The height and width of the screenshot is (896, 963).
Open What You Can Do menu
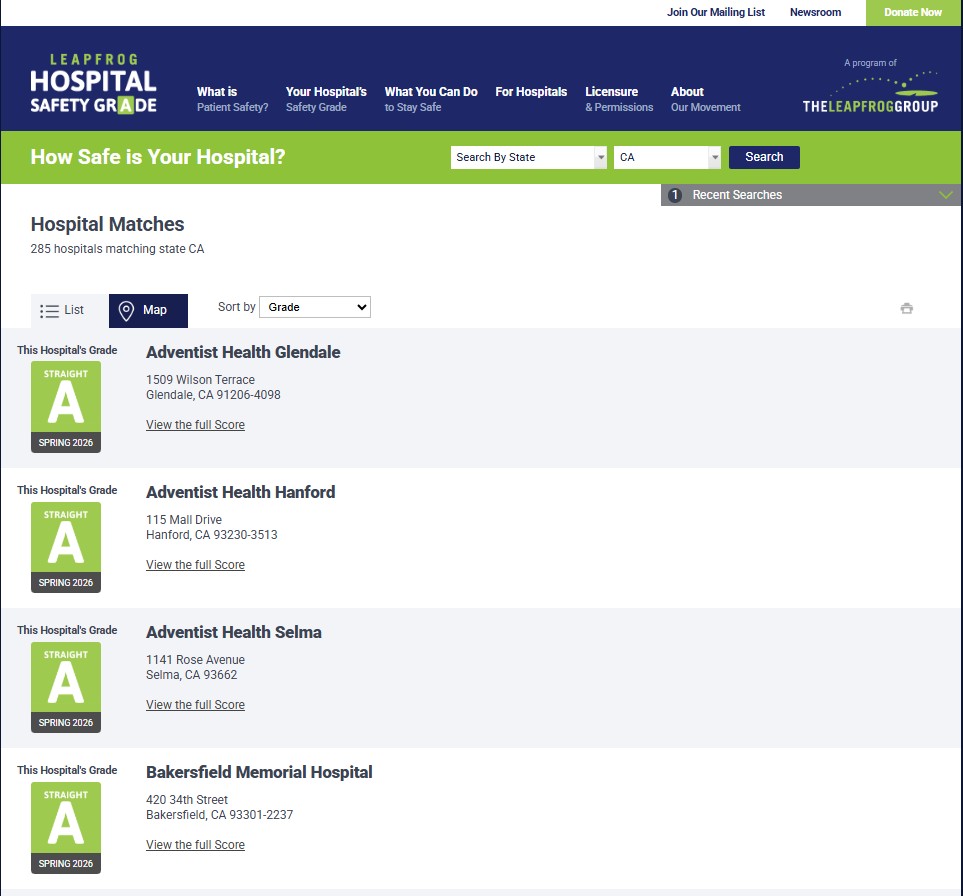[x=431, y=99]
